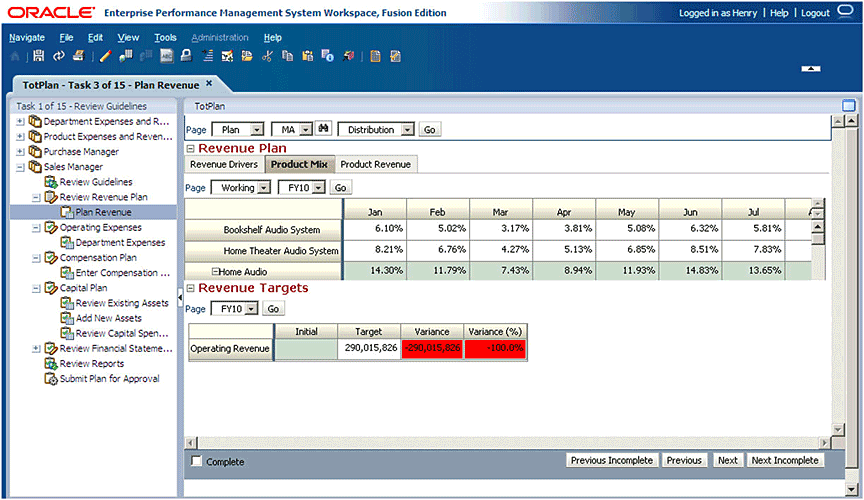Open the Tools menu
The width and height of the screenshot is (864, 500).
[165, 37]
